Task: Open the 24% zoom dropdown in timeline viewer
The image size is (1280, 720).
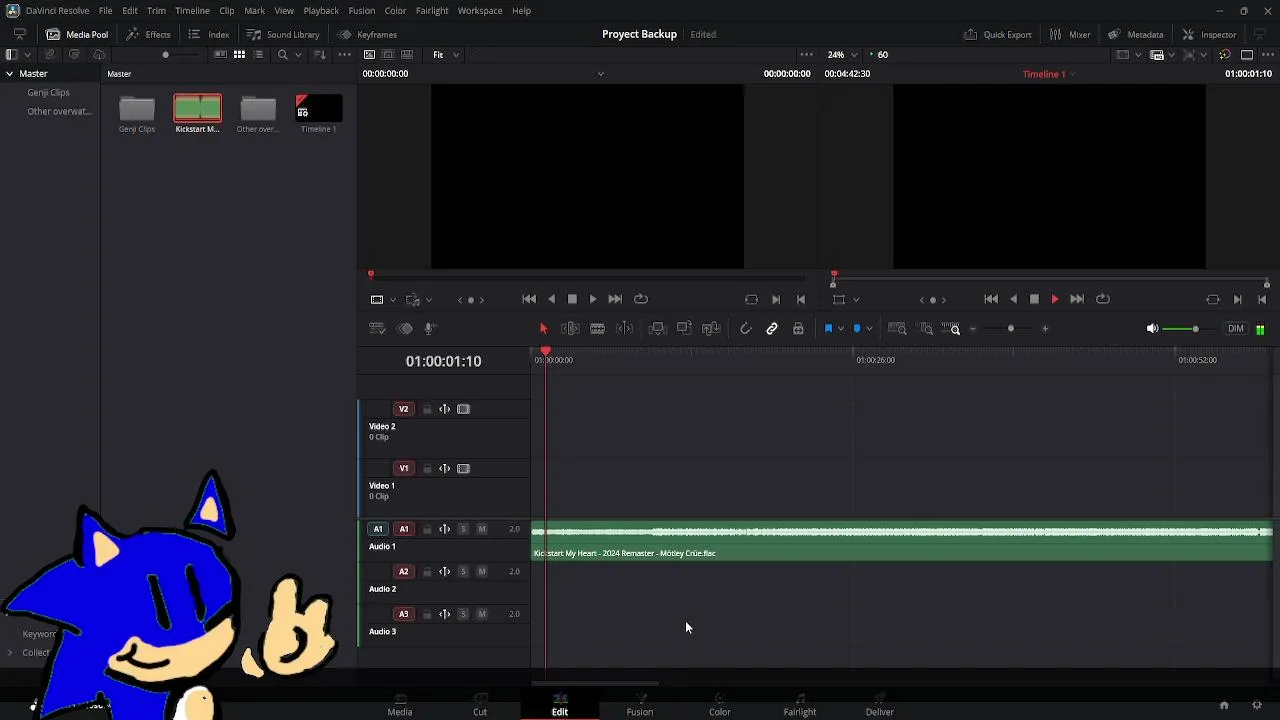Action: pos(843,55)
